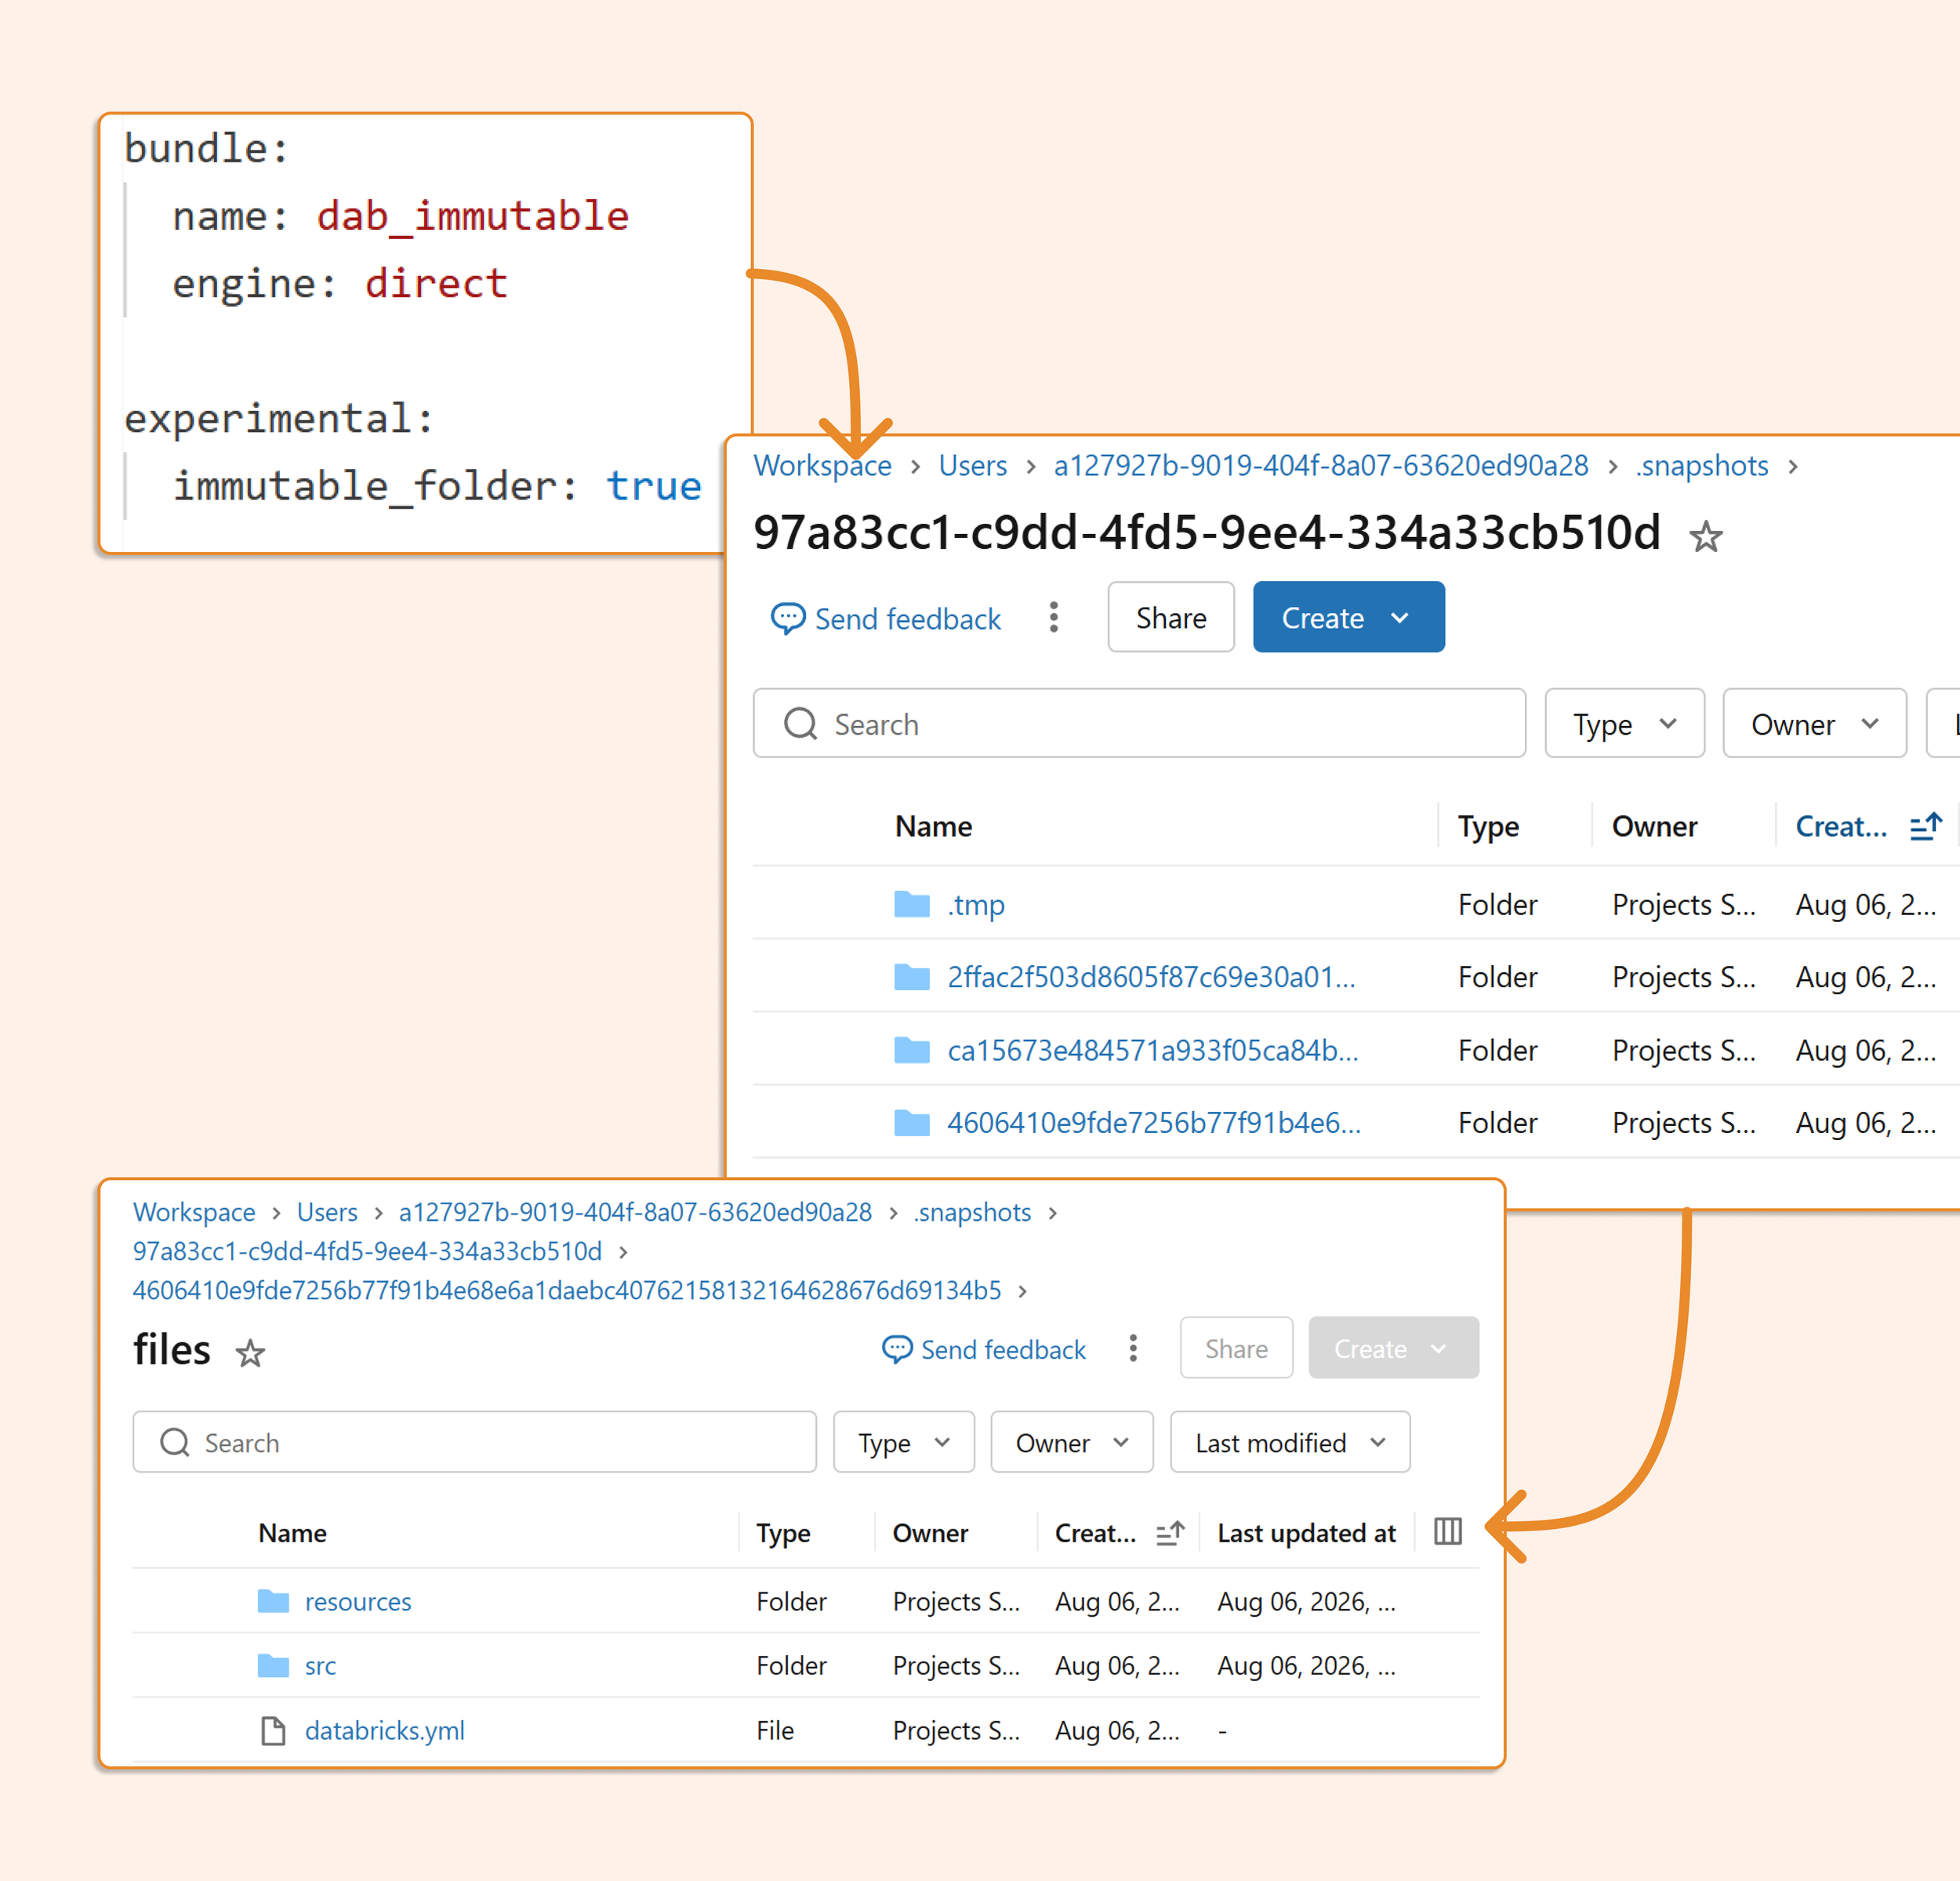1960x1881 pixels.
Task: Click disabled Share button in files panel
Action: [1236, 1348]
